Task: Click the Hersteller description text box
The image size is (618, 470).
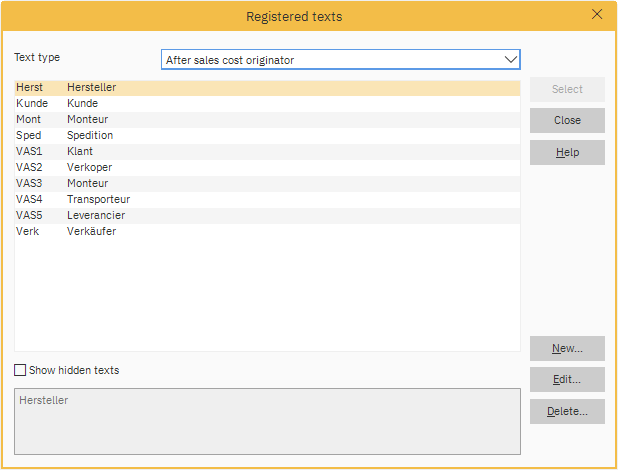Action: pos(267,421)
